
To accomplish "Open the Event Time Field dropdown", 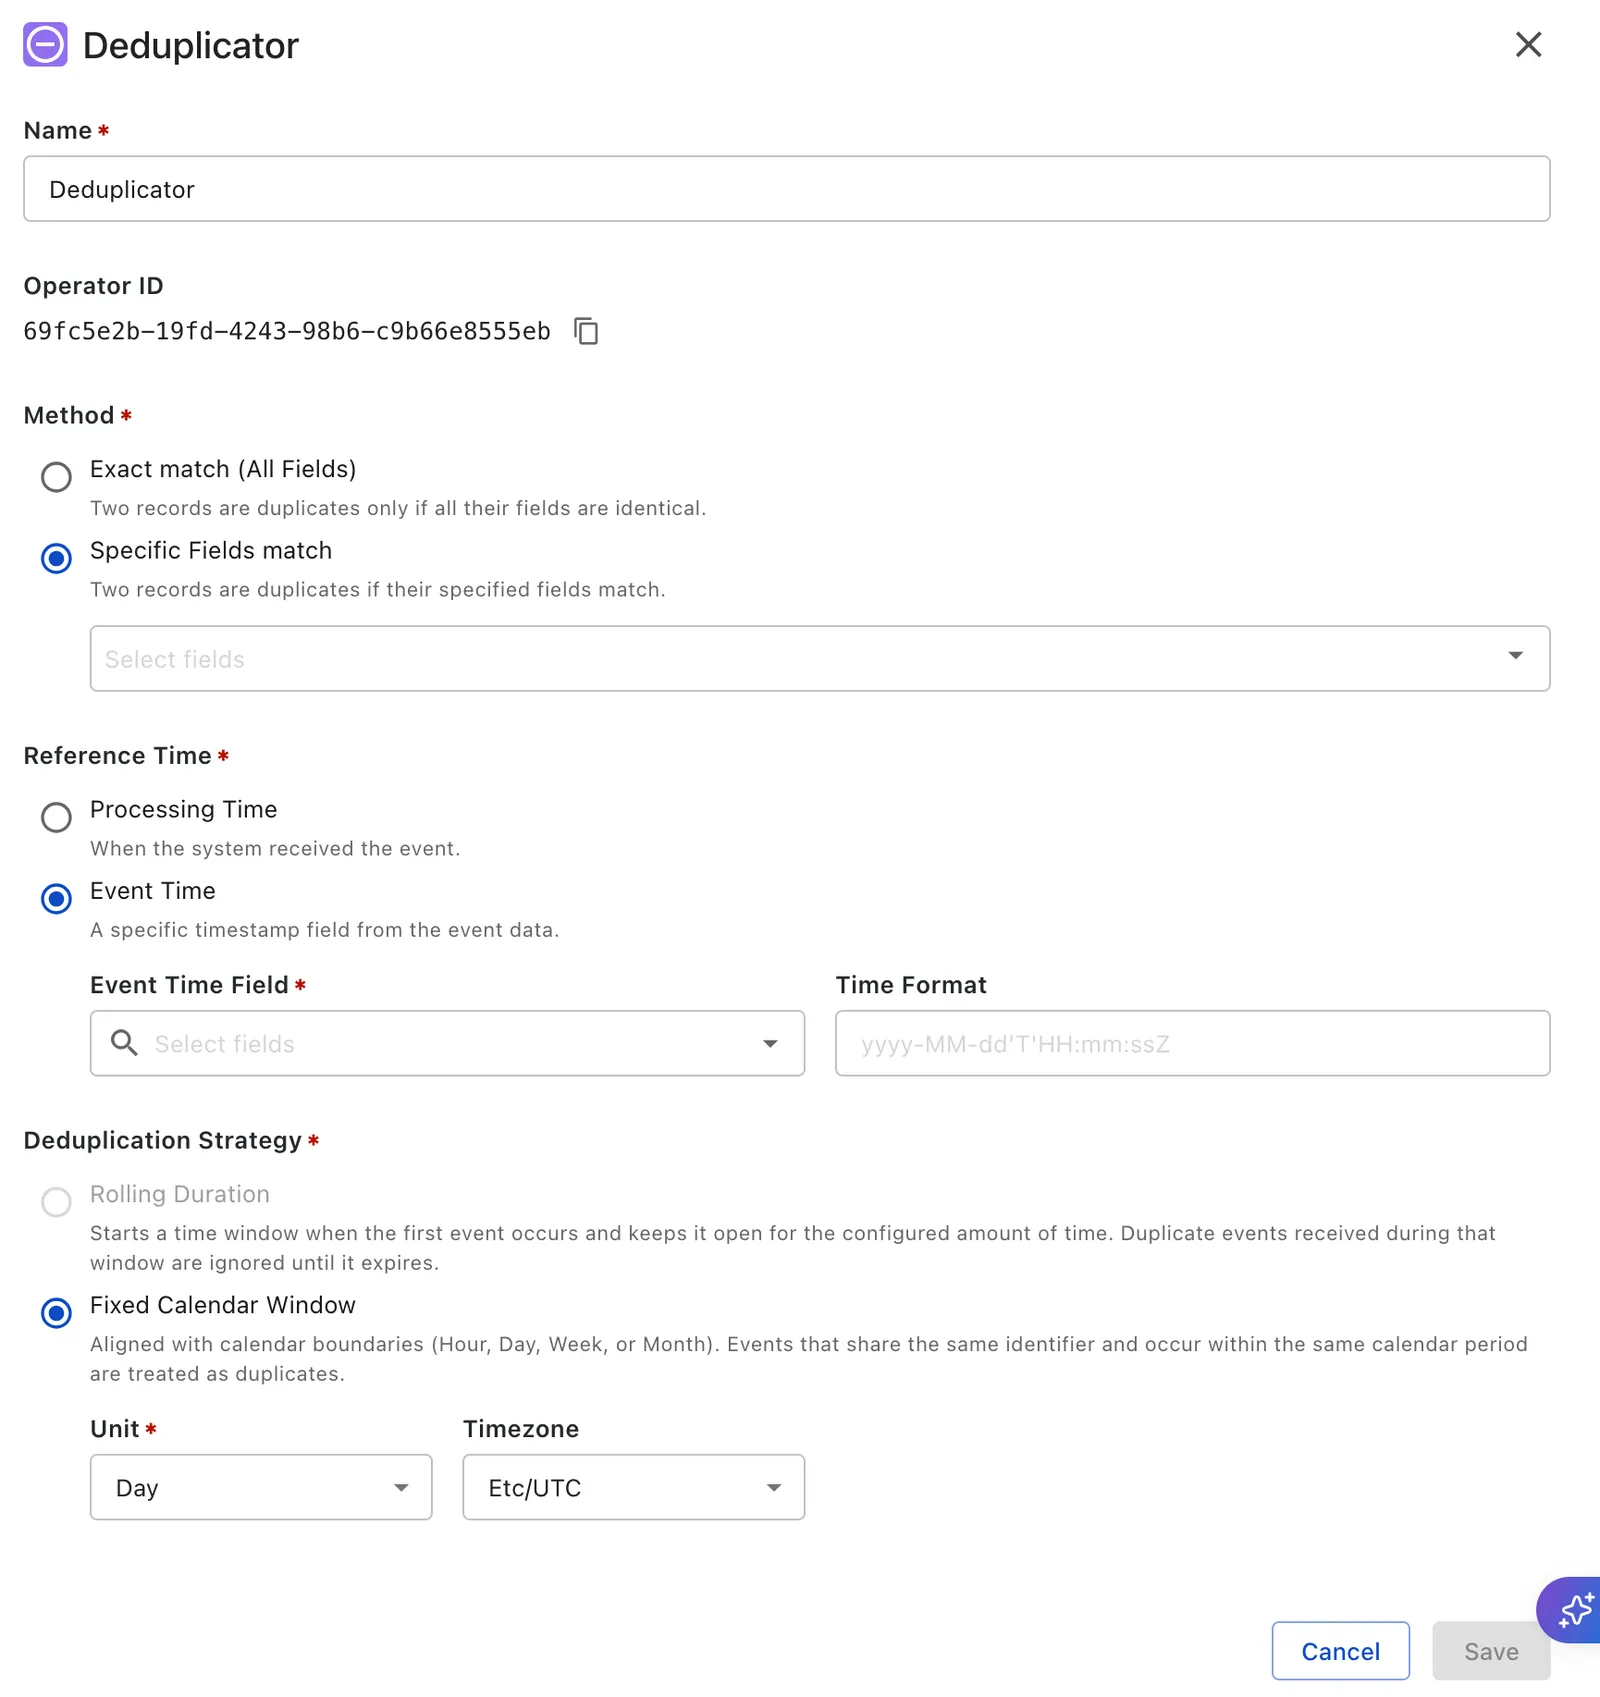I will point(447,1043).
